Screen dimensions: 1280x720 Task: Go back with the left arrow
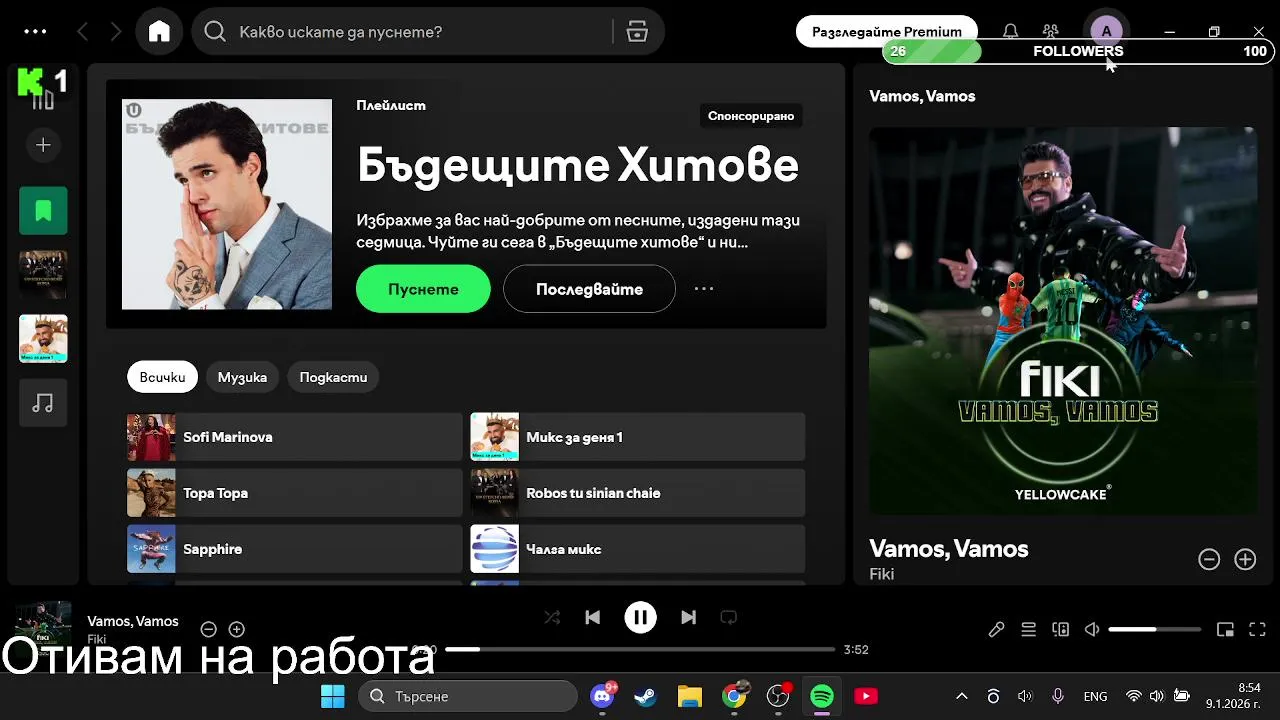(83, 32)
